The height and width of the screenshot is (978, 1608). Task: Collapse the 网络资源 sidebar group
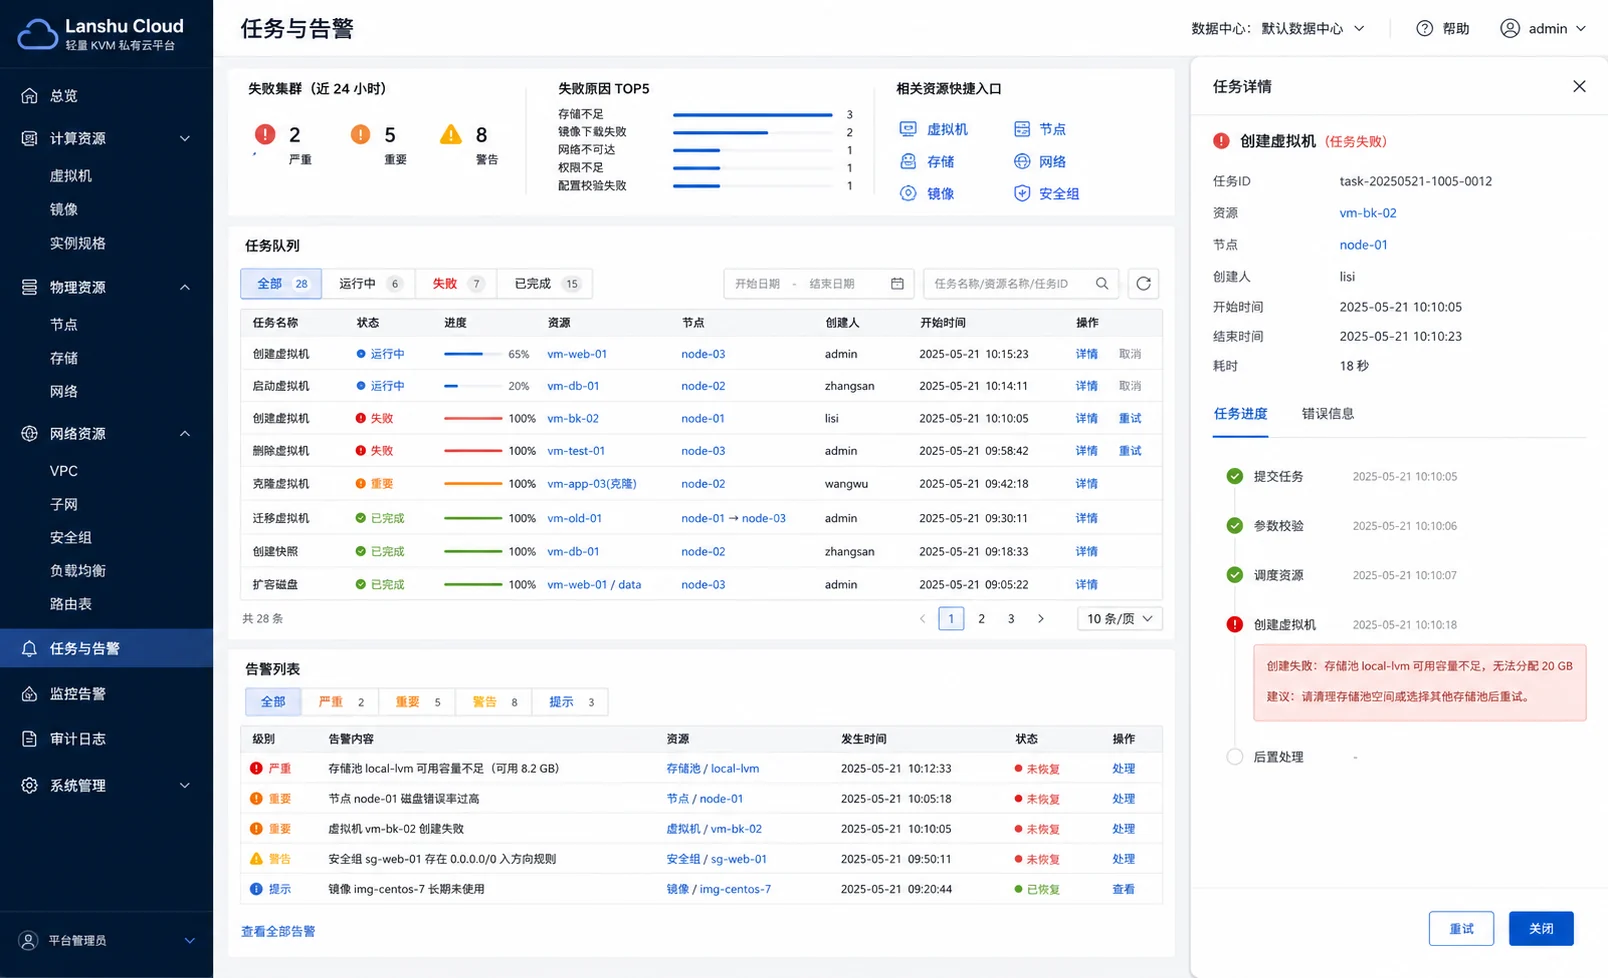pyautogui.click(x=185, y=434)
